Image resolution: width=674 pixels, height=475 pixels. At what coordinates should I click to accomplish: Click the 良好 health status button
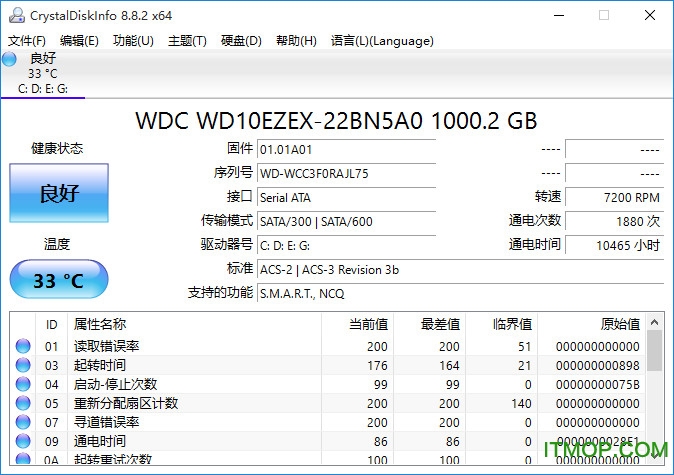(59, 193)
